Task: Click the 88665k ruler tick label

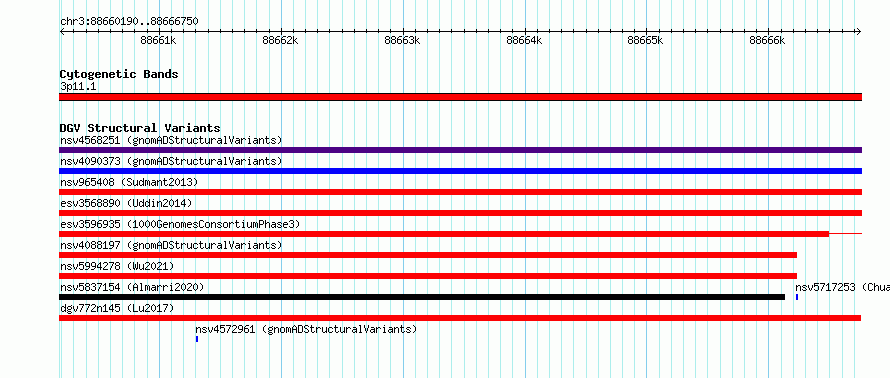Action: [x=645, y=40]
